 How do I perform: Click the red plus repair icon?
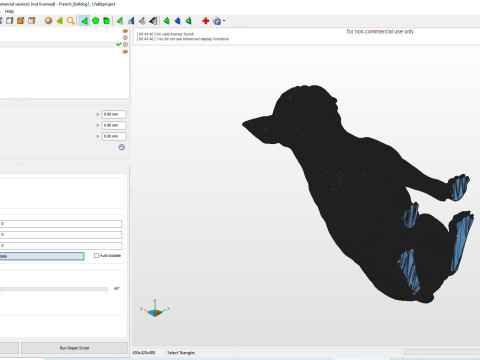coord(206,21)
